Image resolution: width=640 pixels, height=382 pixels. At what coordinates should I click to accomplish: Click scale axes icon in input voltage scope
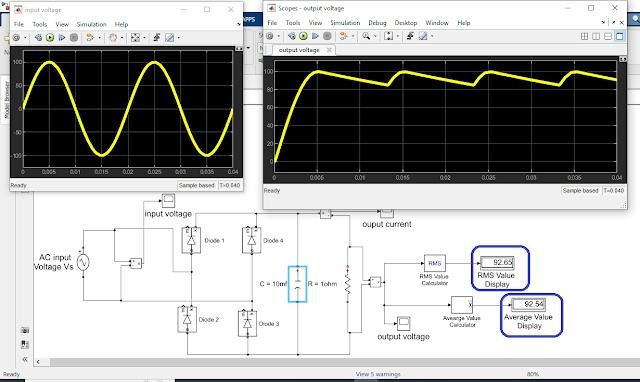pos(135,38)
